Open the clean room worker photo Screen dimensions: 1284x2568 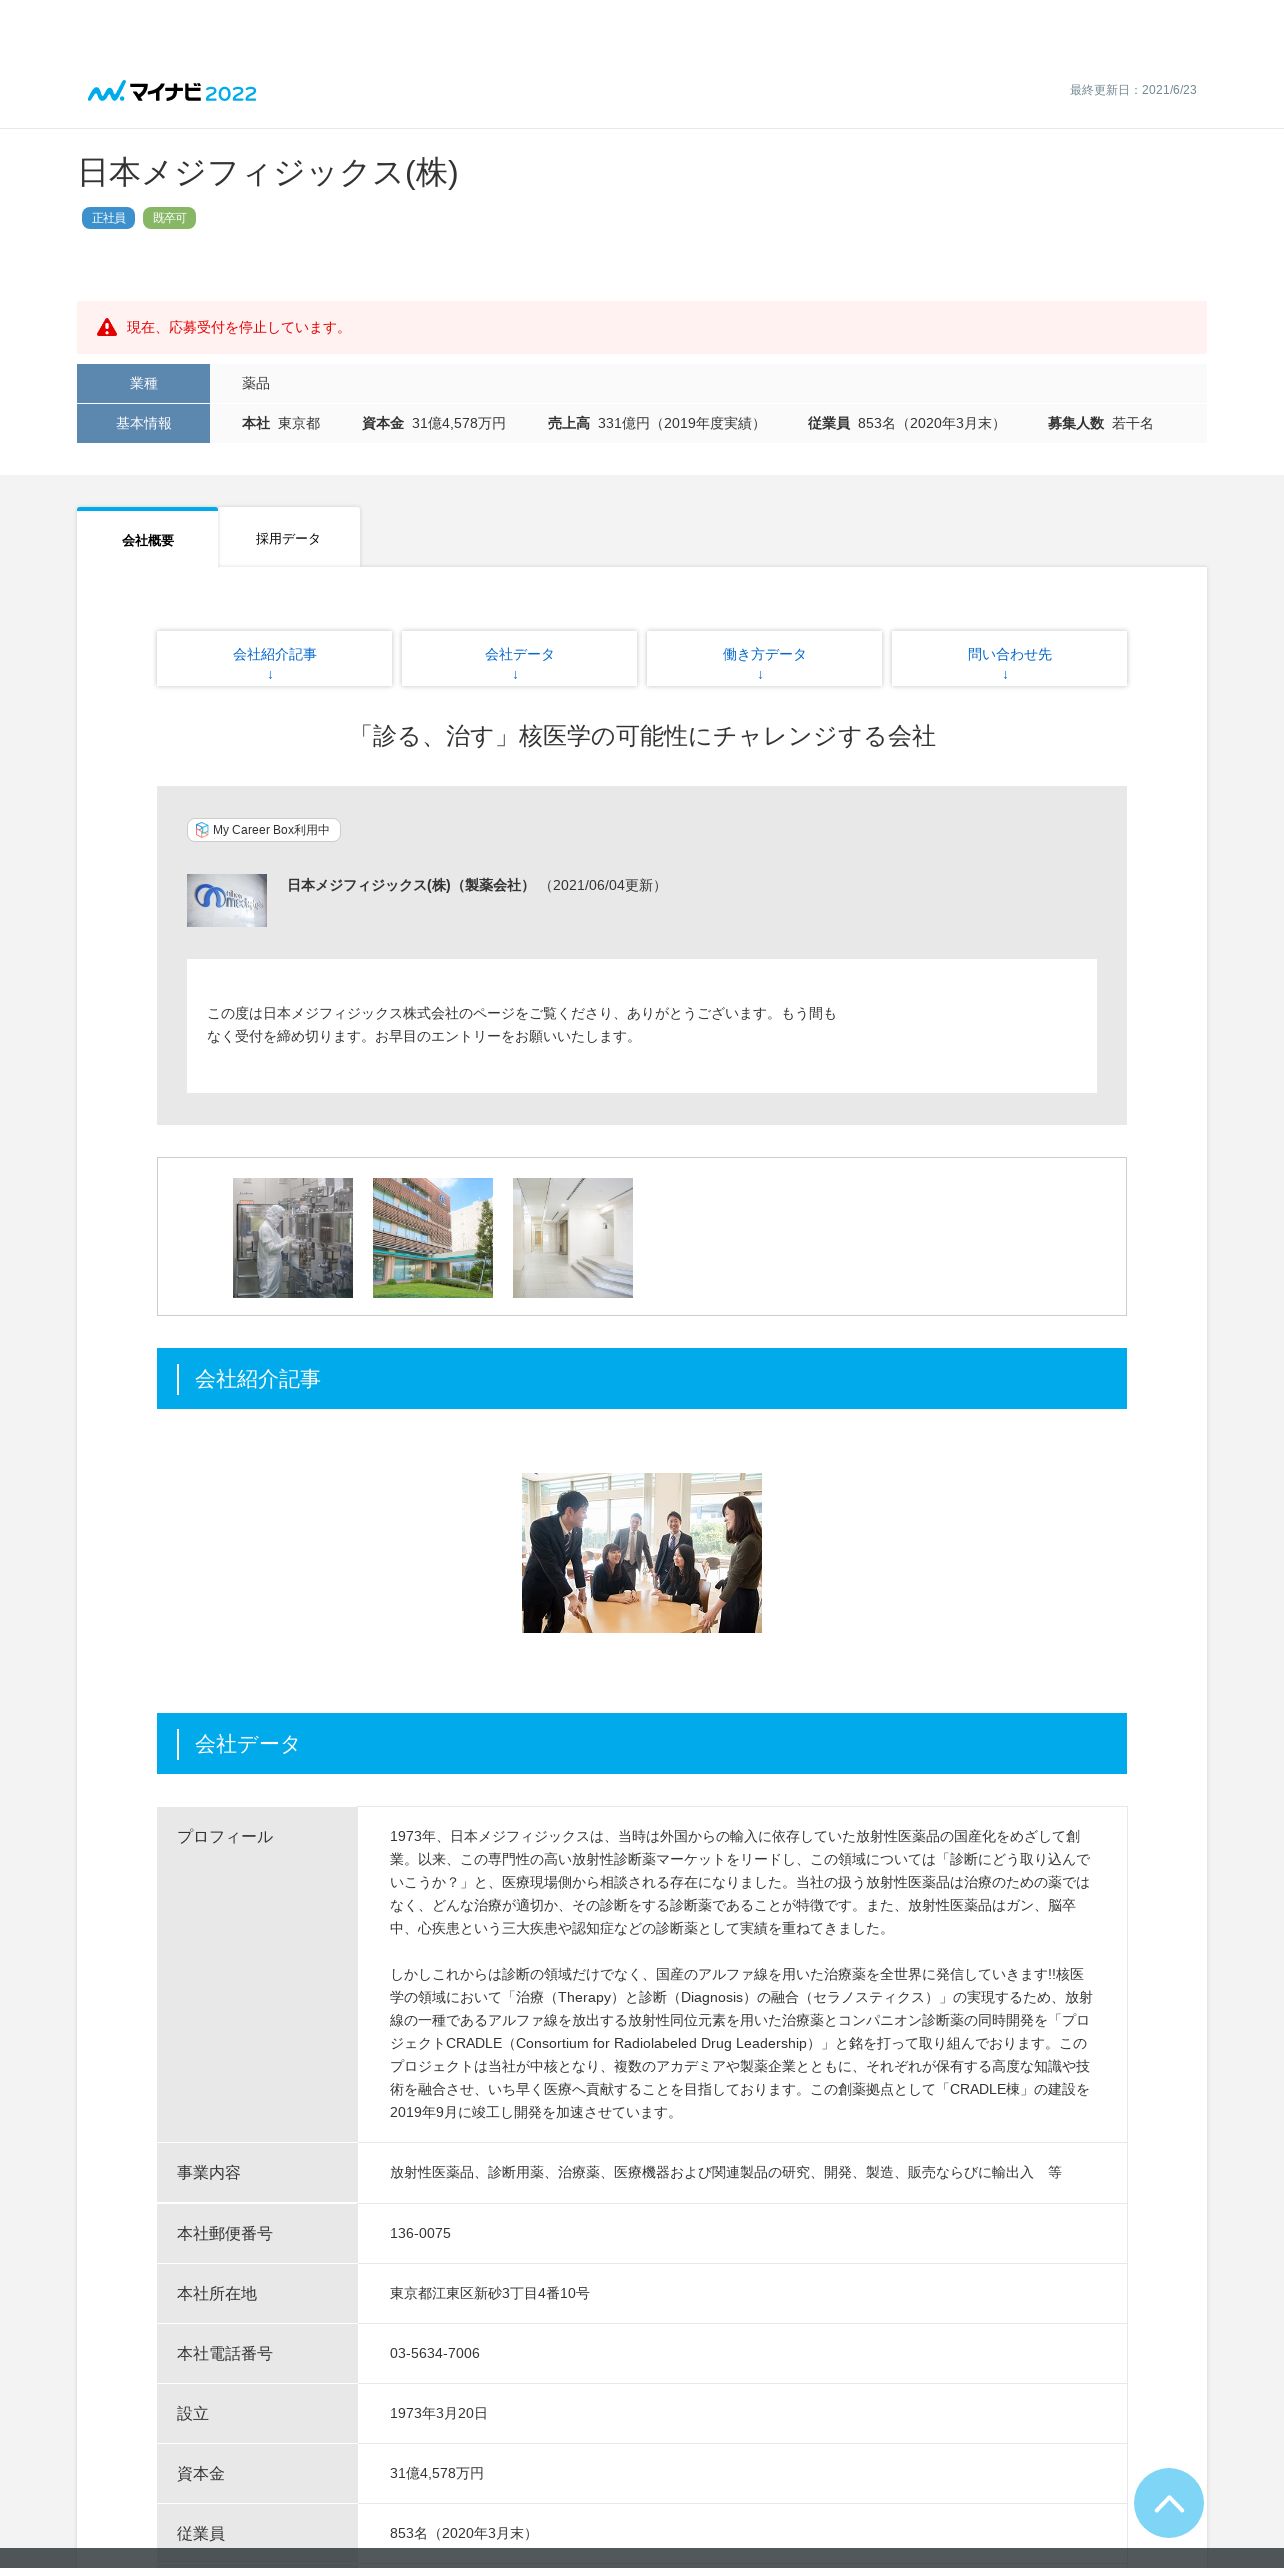[293, 1238]
